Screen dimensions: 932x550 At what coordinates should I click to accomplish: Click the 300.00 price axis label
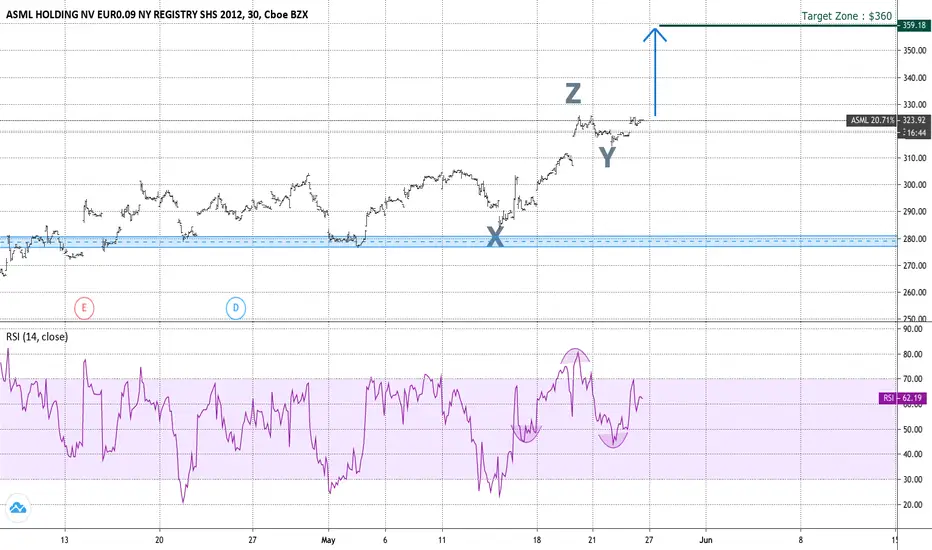914,185
